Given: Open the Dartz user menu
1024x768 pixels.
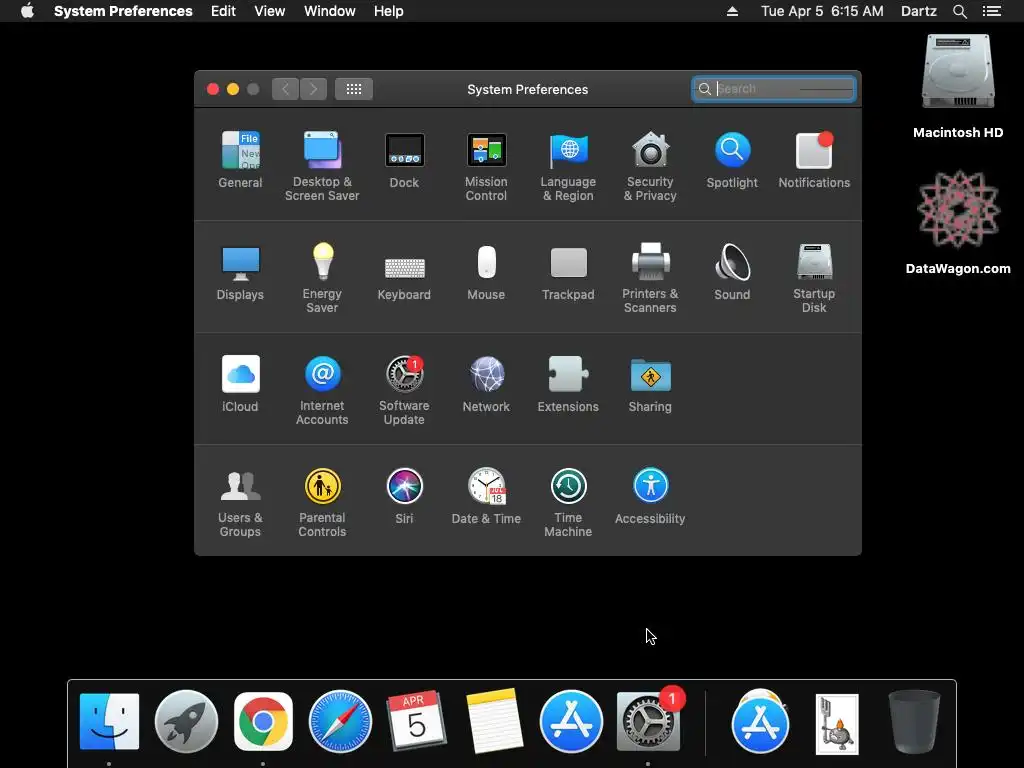Looking at the screenshot, I should 918,11.
